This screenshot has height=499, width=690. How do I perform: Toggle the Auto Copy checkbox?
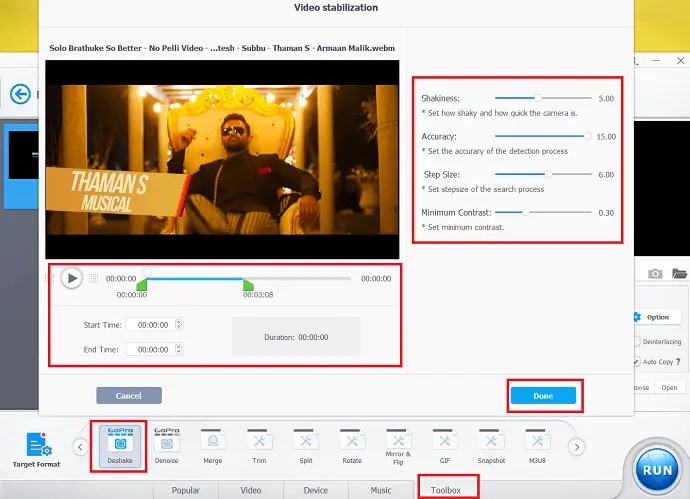[637, 361]
